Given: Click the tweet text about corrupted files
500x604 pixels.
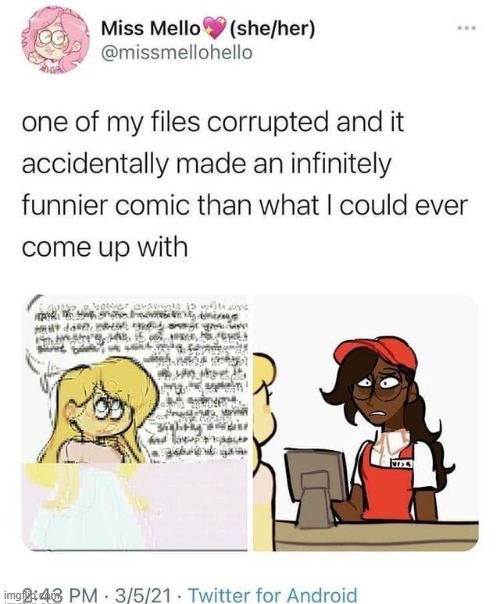Looking at the screenshot, I should [245, 184].
